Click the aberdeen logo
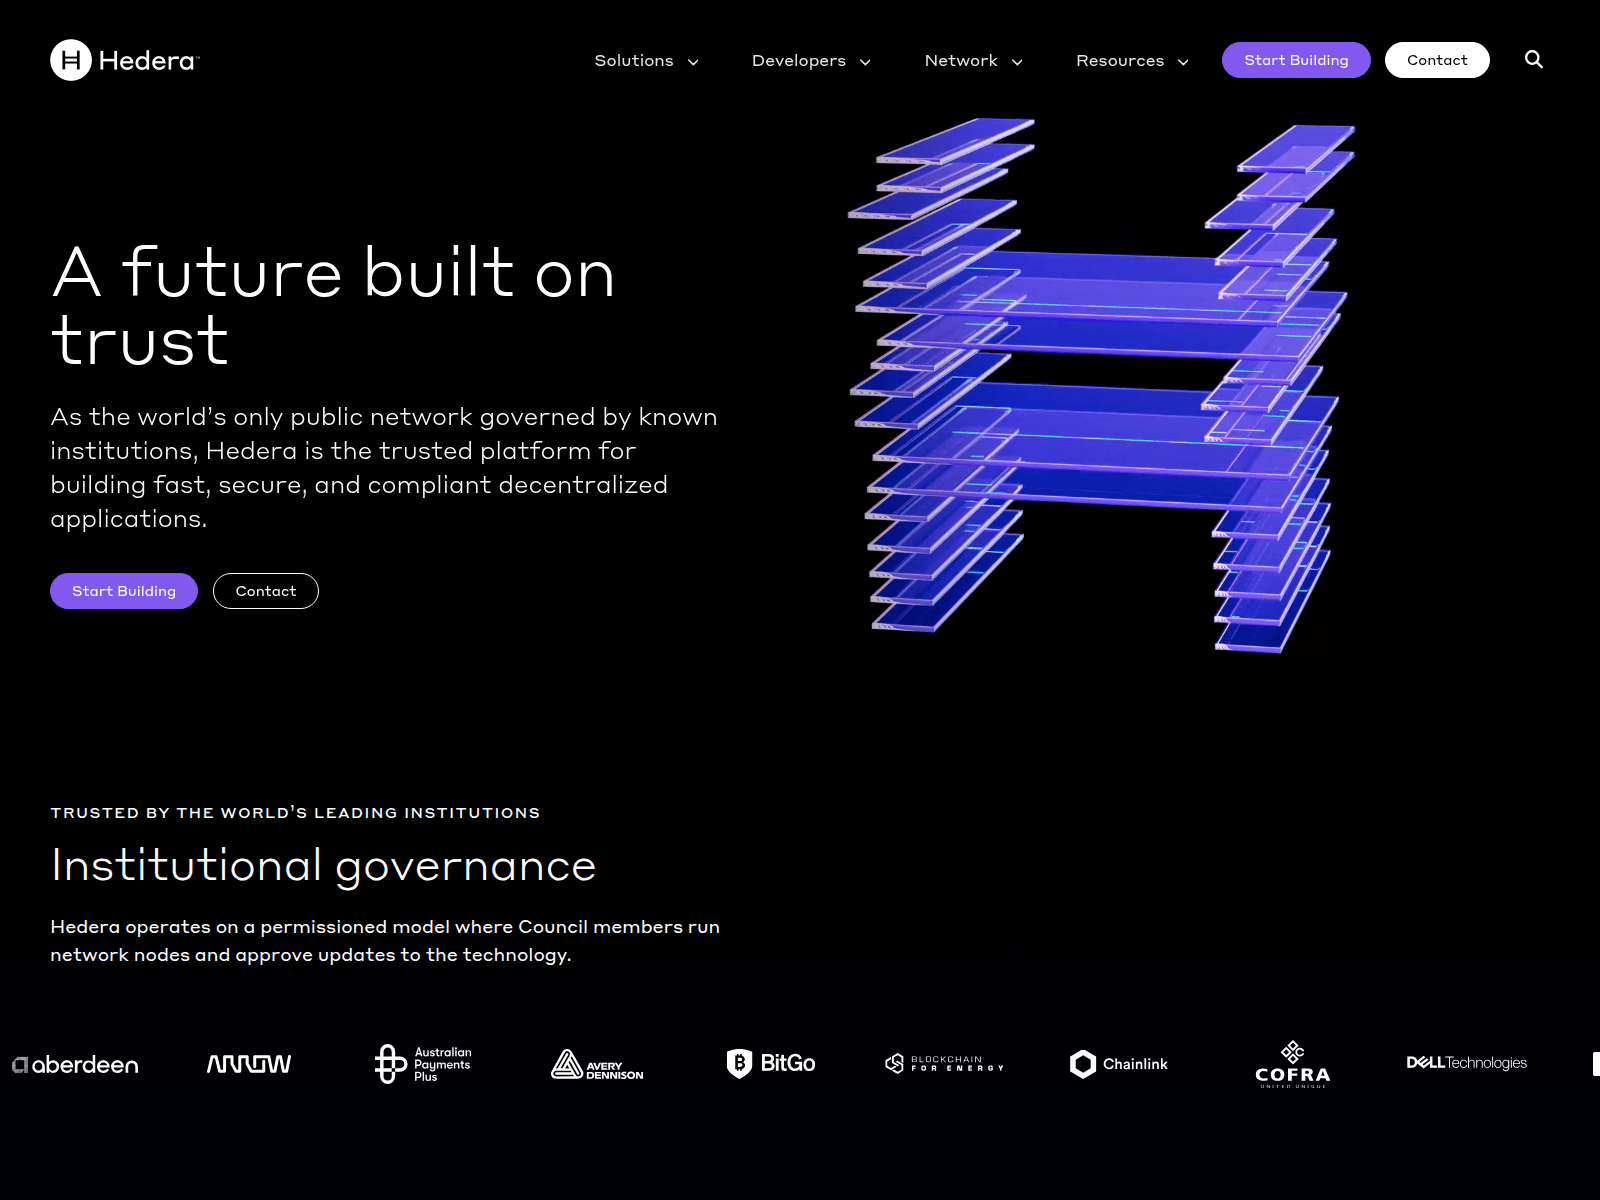The height and width of the screenshot is (1200, 1600). point(75,1065)
